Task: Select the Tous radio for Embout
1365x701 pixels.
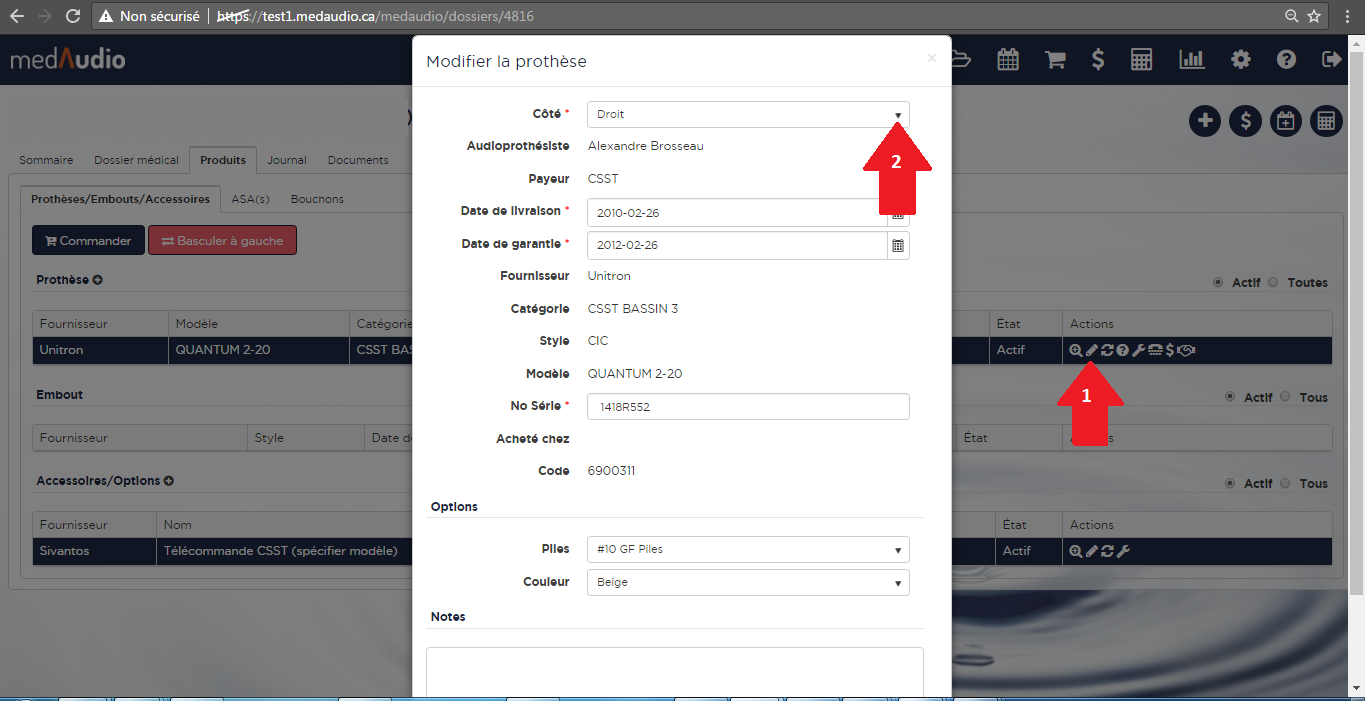Action: (x=1285, y=397)
